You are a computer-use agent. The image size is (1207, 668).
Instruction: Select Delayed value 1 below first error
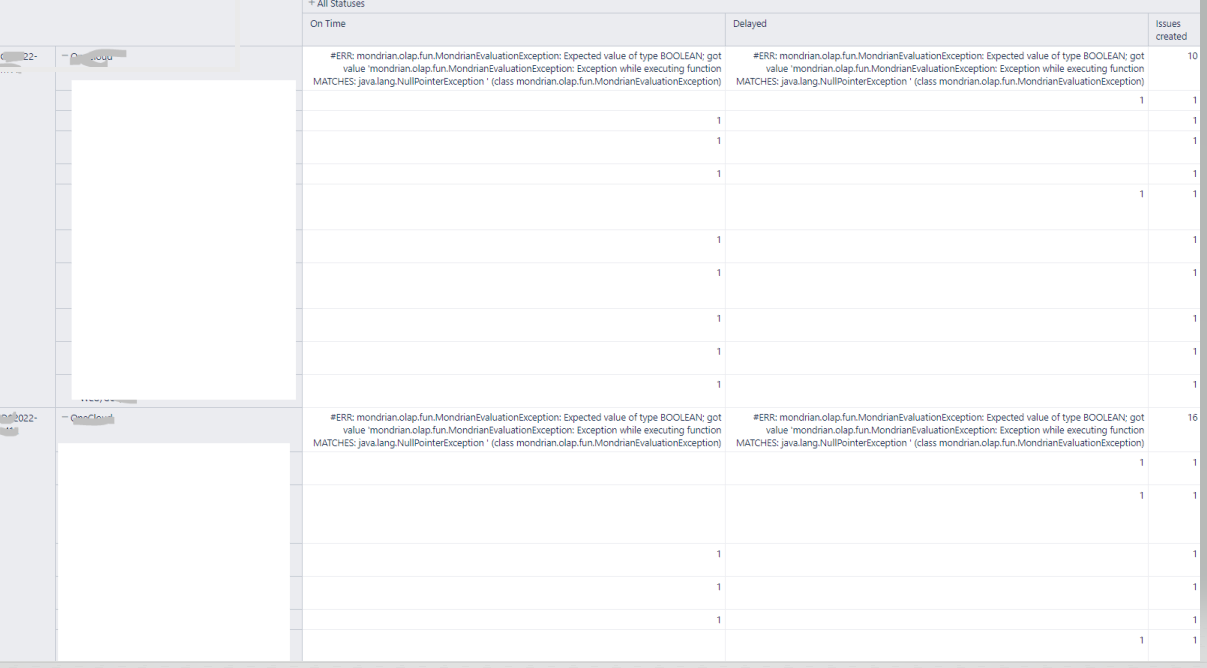tap(937, 101)
